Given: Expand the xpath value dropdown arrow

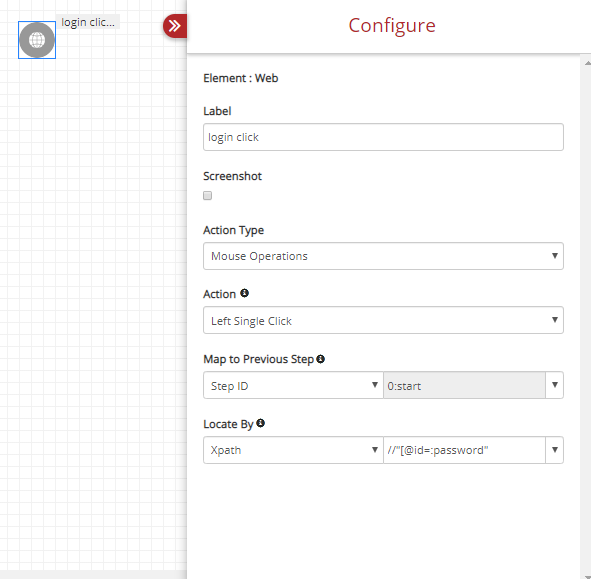Looking at the screenshot, I should (x=554, y=450).
